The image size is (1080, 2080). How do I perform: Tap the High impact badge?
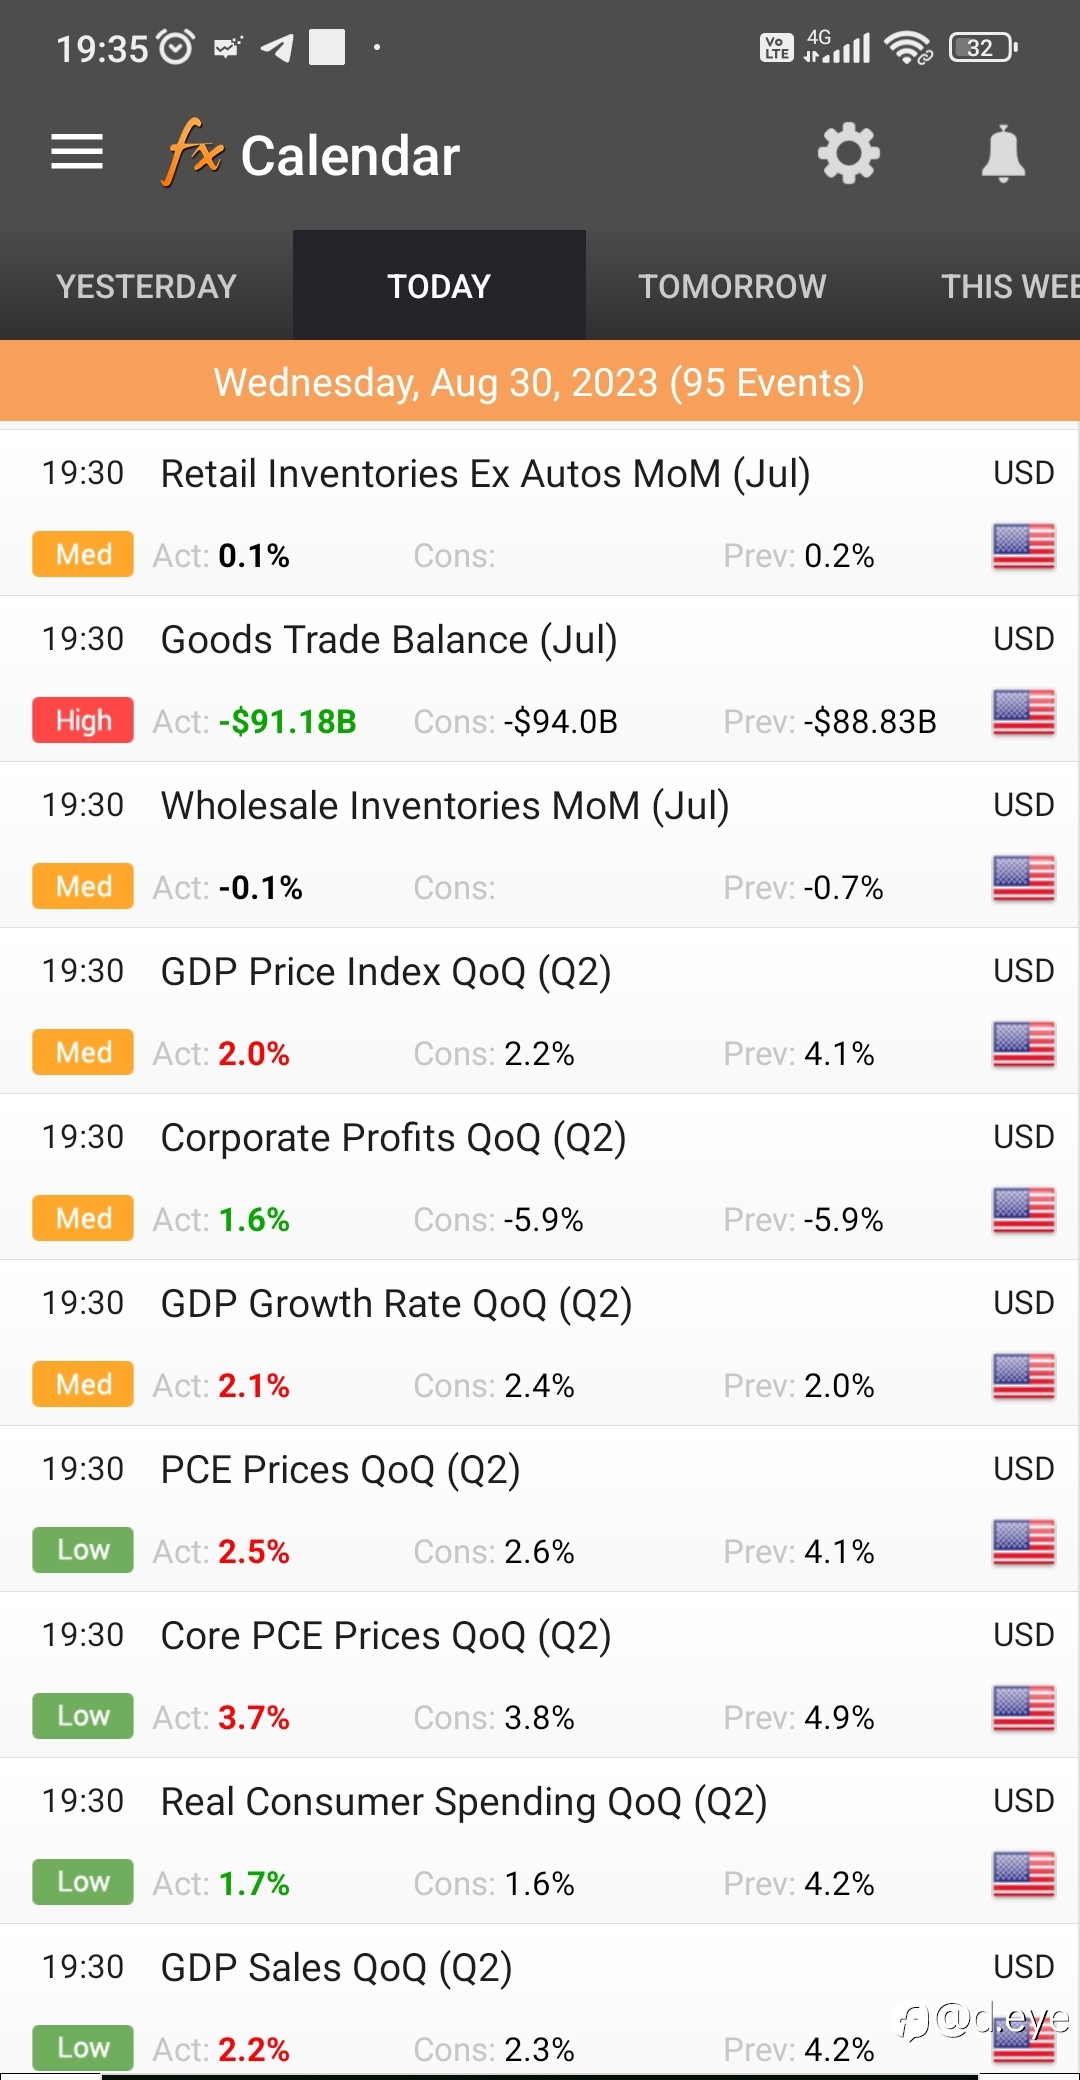83,720
